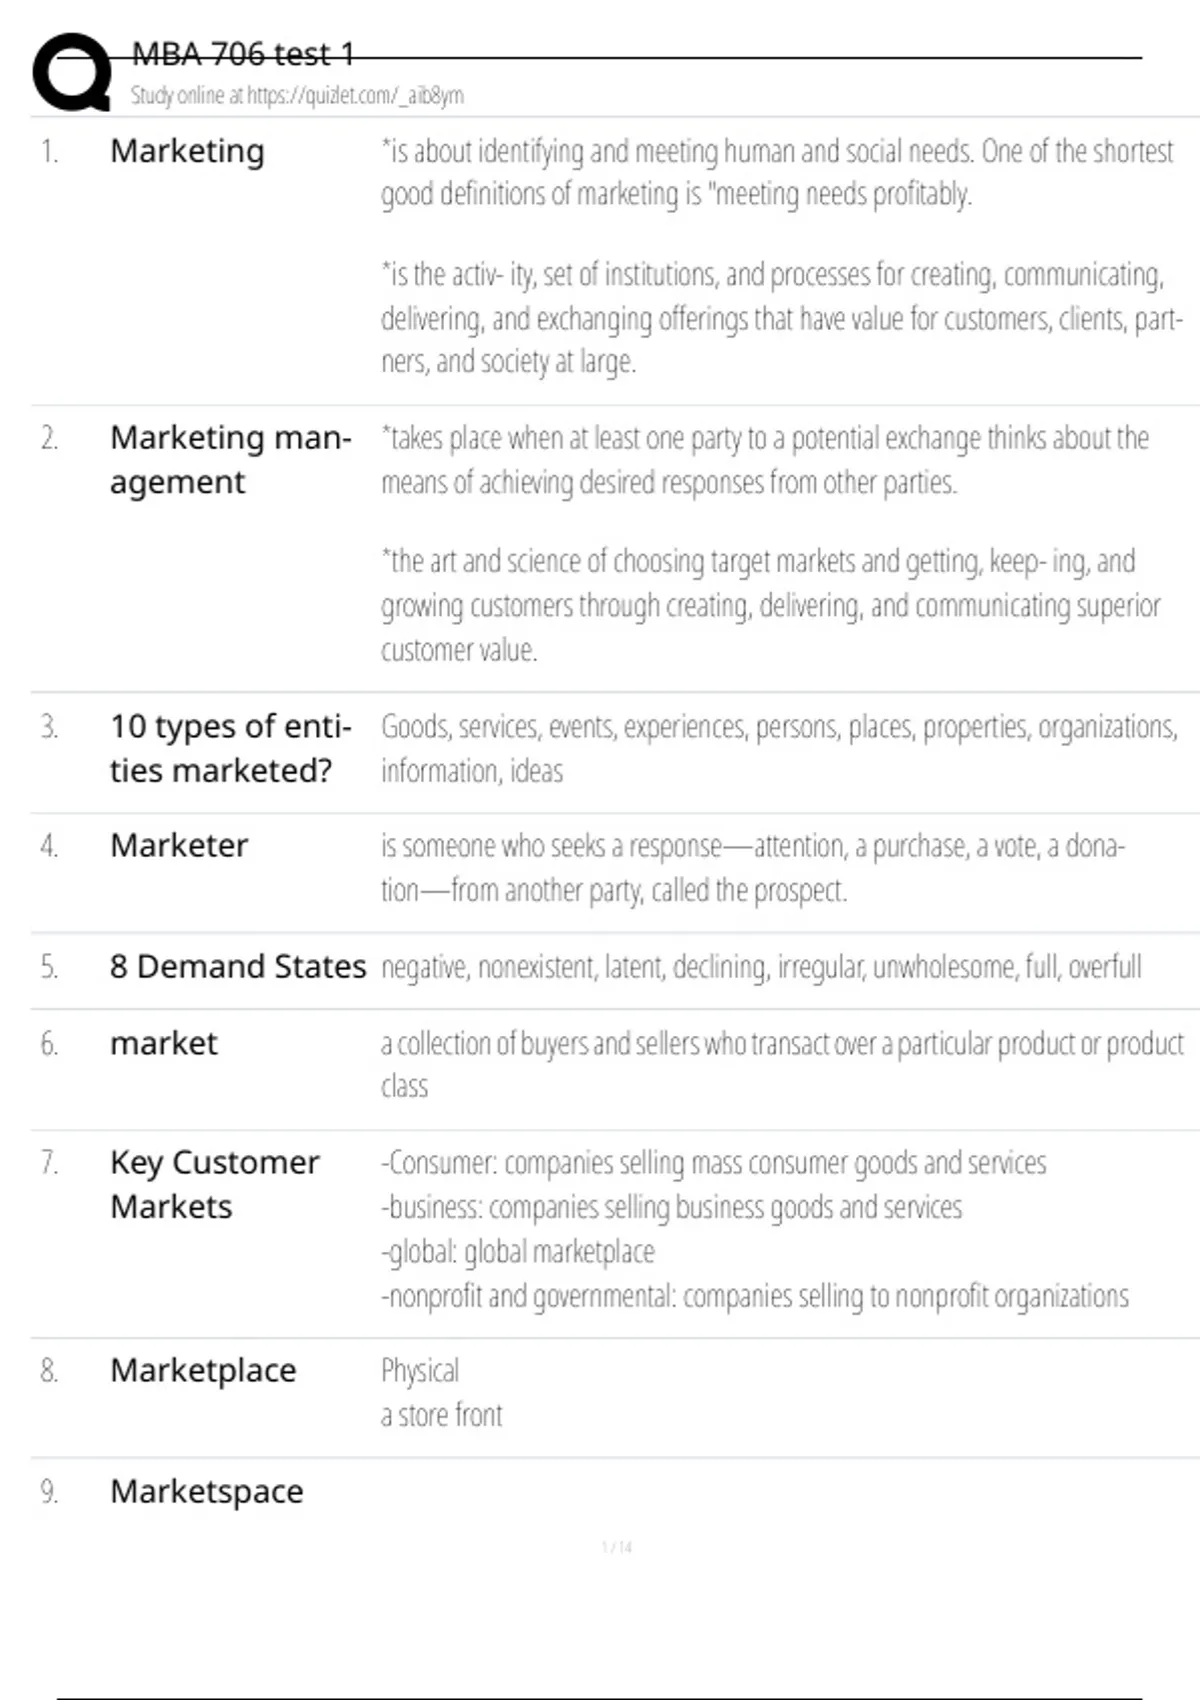The height and width of the screenshot is (1700, 1200).
Task: Select the 'Marketspace' term
Action: [x=206, y=1491]
